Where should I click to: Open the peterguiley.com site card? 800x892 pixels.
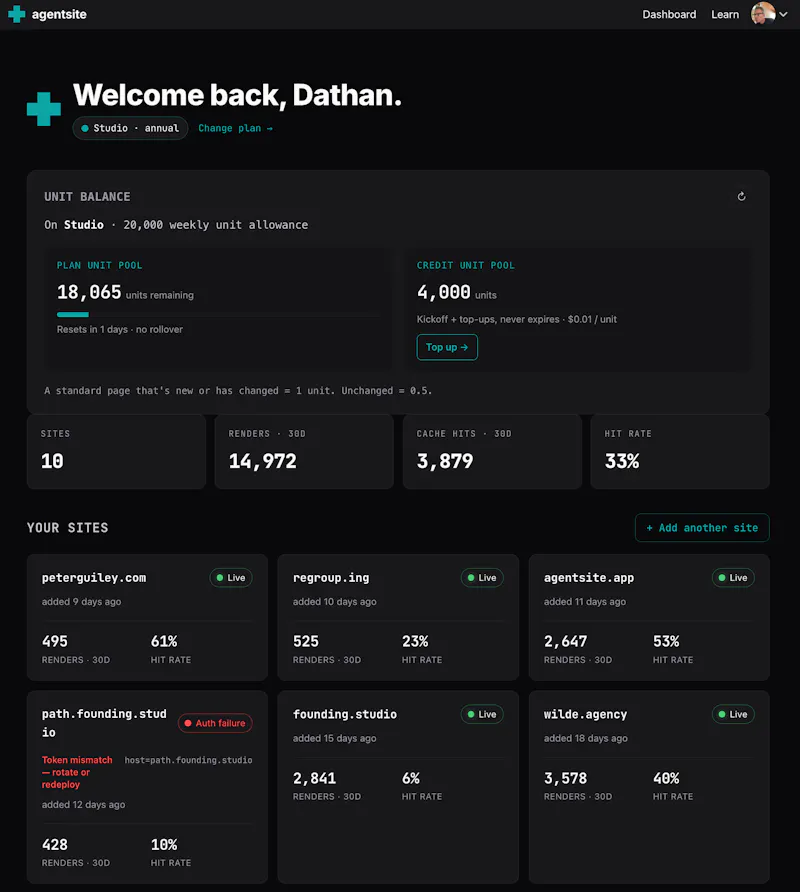147,617
